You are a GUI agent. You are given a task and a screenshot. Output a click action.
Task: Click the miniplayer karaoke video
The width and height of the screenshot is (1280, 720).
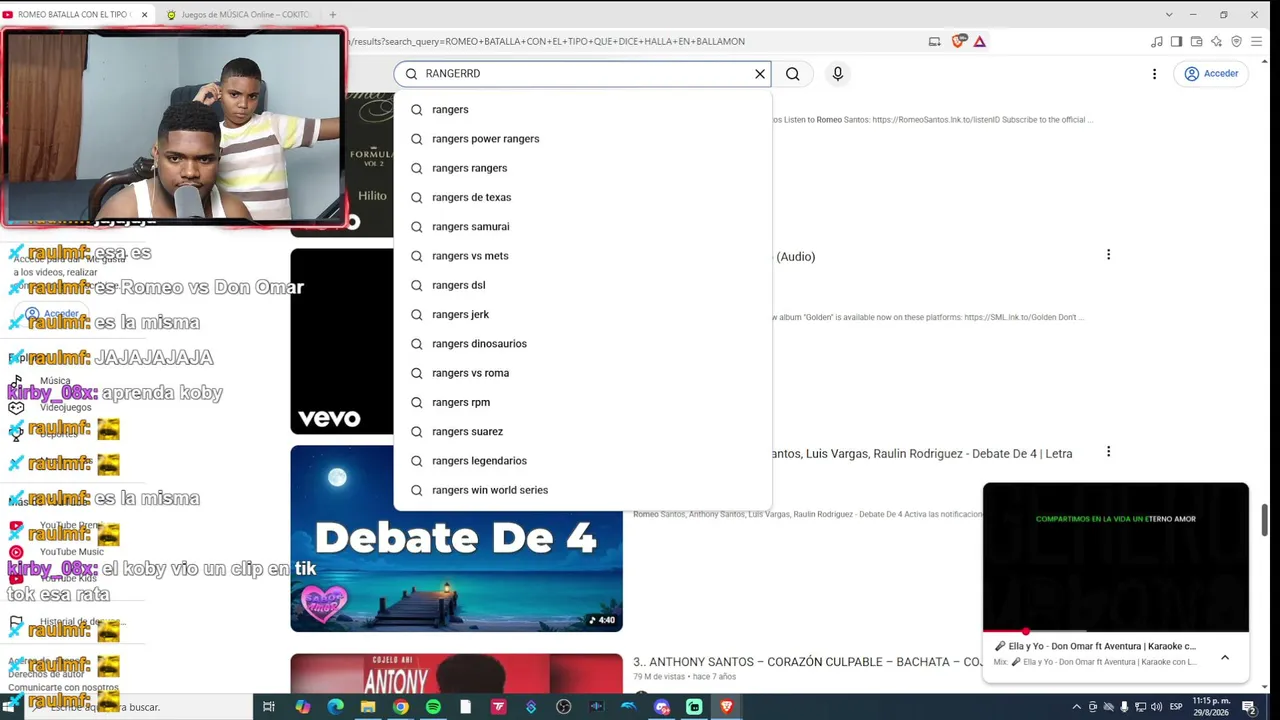(1116, 557)
